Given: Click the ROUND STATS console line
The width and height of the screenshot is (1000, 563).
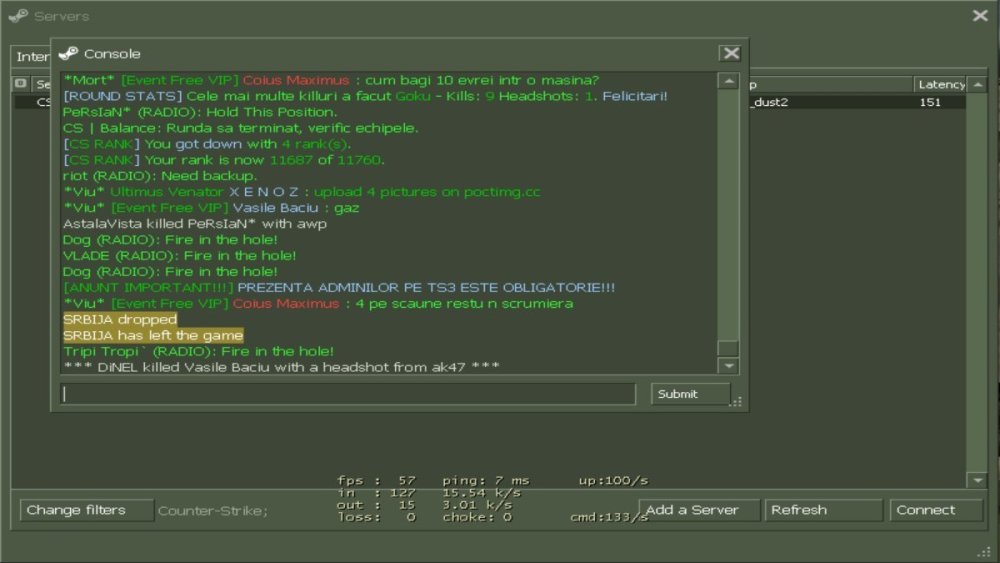Looking at the screenshot, I should 365,96.
